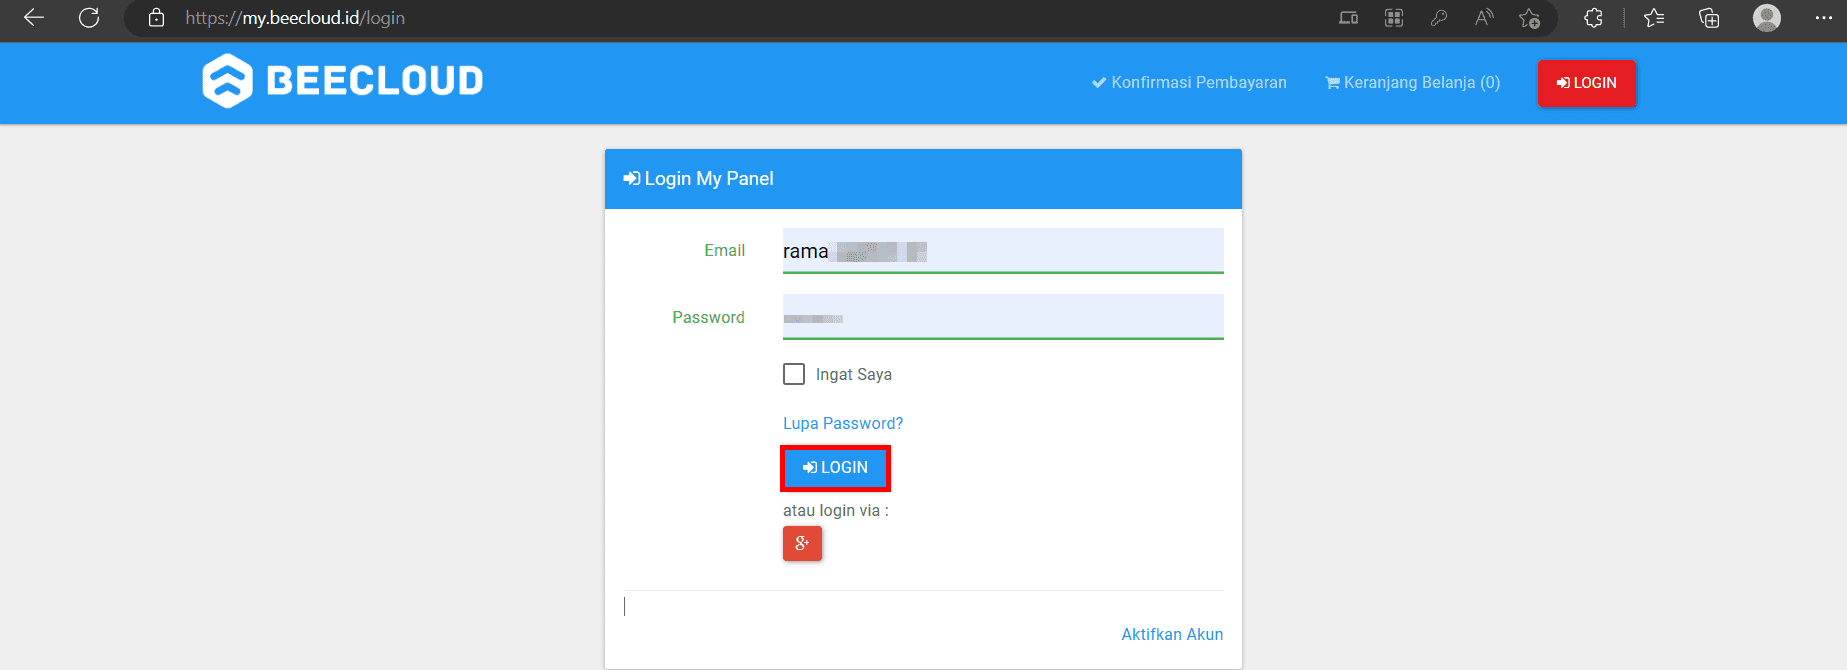Open the password key icon in toolbar
1847x670 pixels.
(x=1439, y=18)
